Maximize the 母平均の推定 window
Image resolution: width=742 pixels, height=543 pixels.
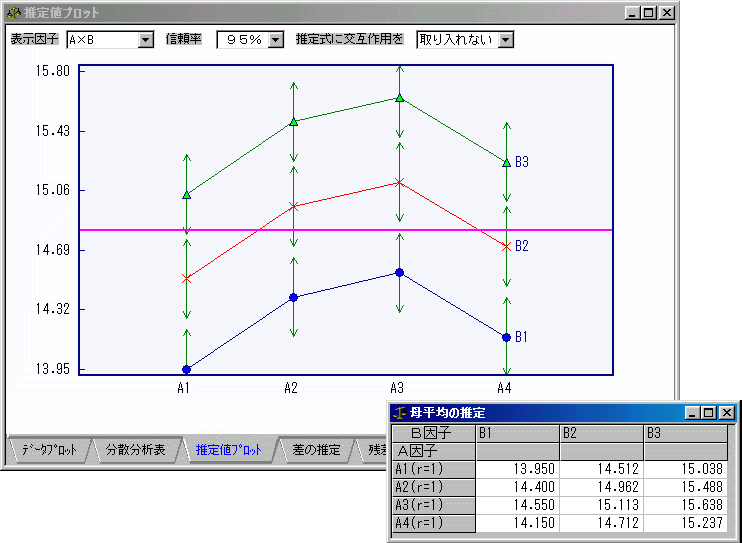point(709,412)
